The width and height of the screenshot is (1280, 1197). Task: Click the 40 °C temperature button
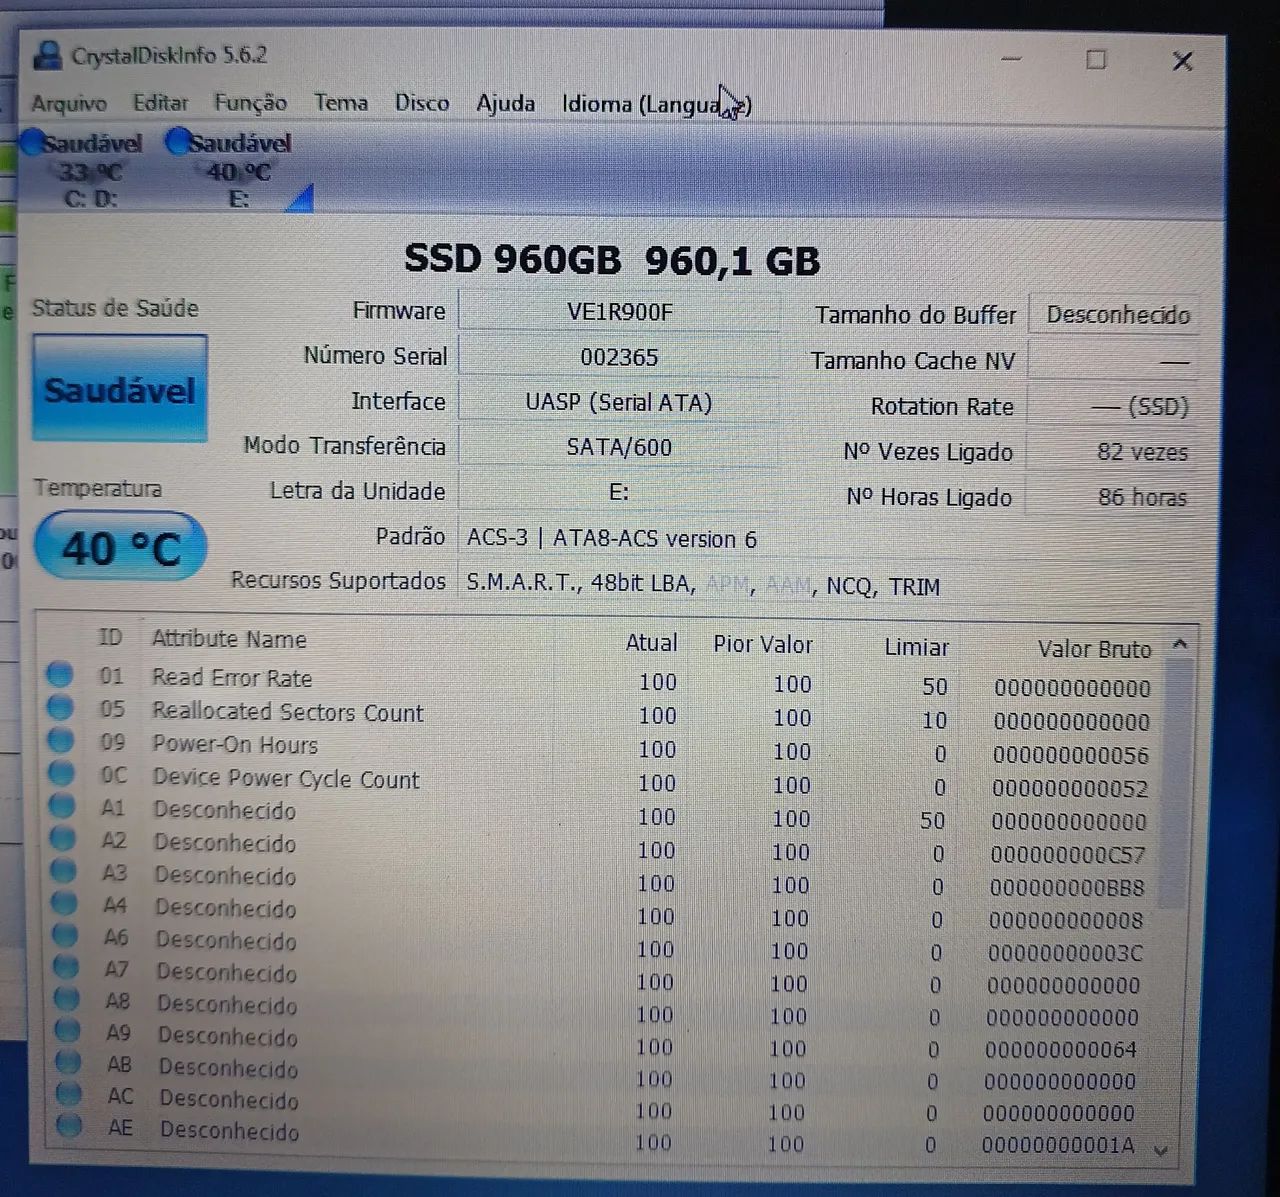120,547
